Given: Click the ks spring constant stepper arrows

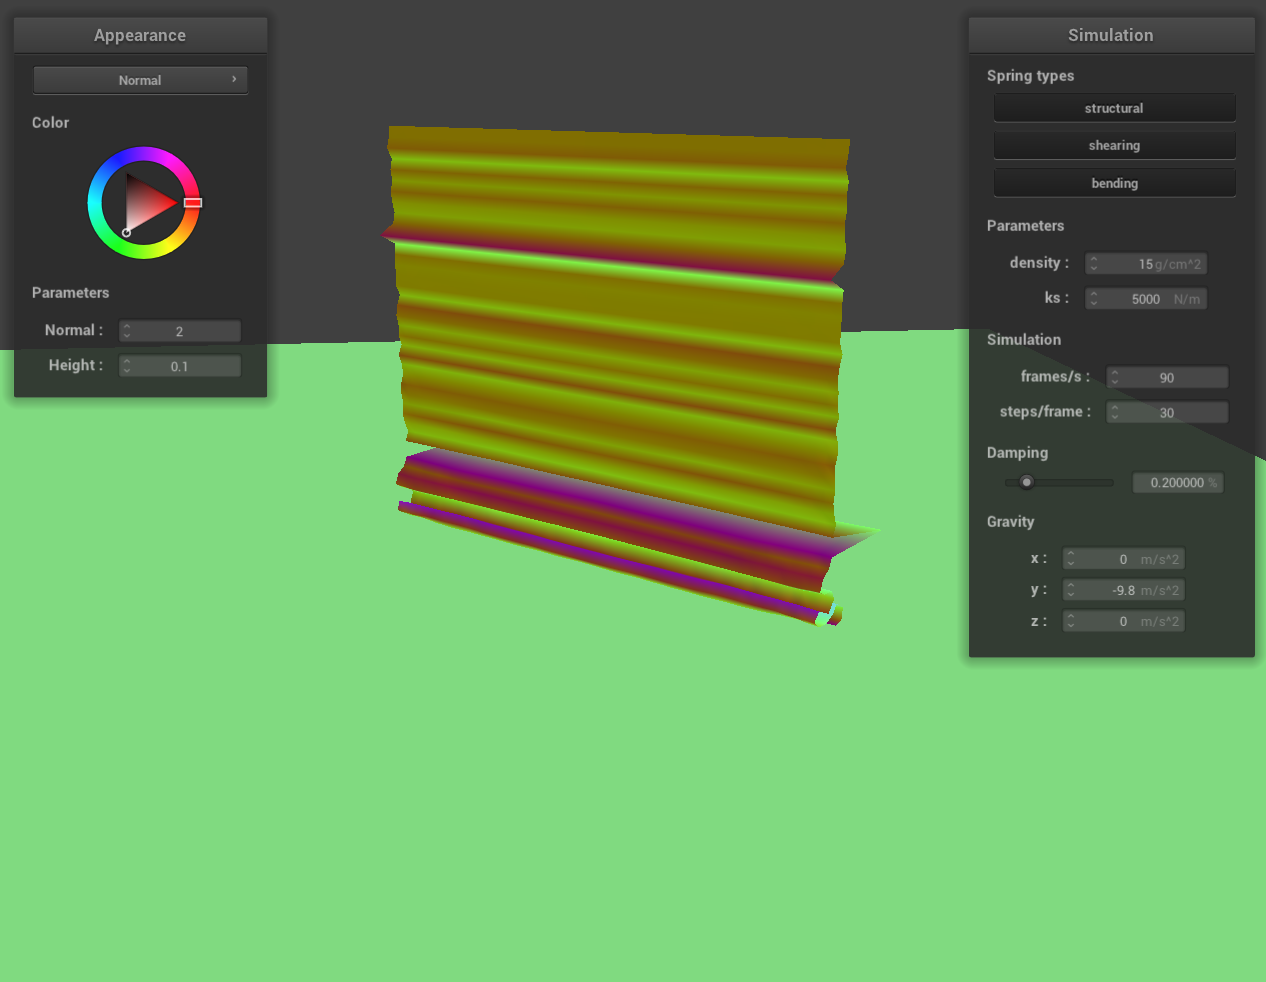Looking at the screenshot, I should 1094,299.
